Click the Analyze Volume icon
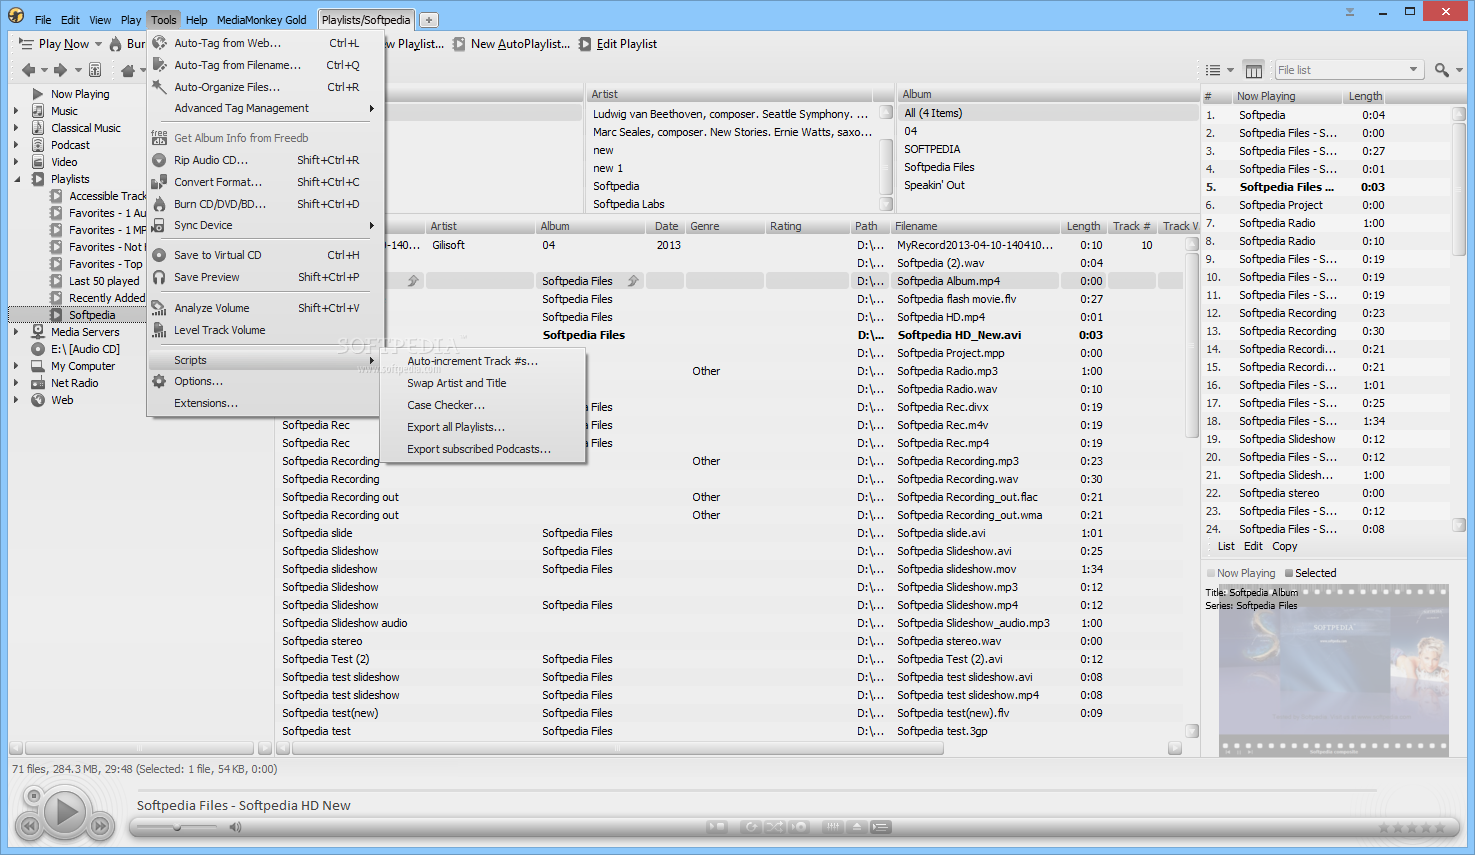Screen dimensions: 1475x855 pos(159,308)
